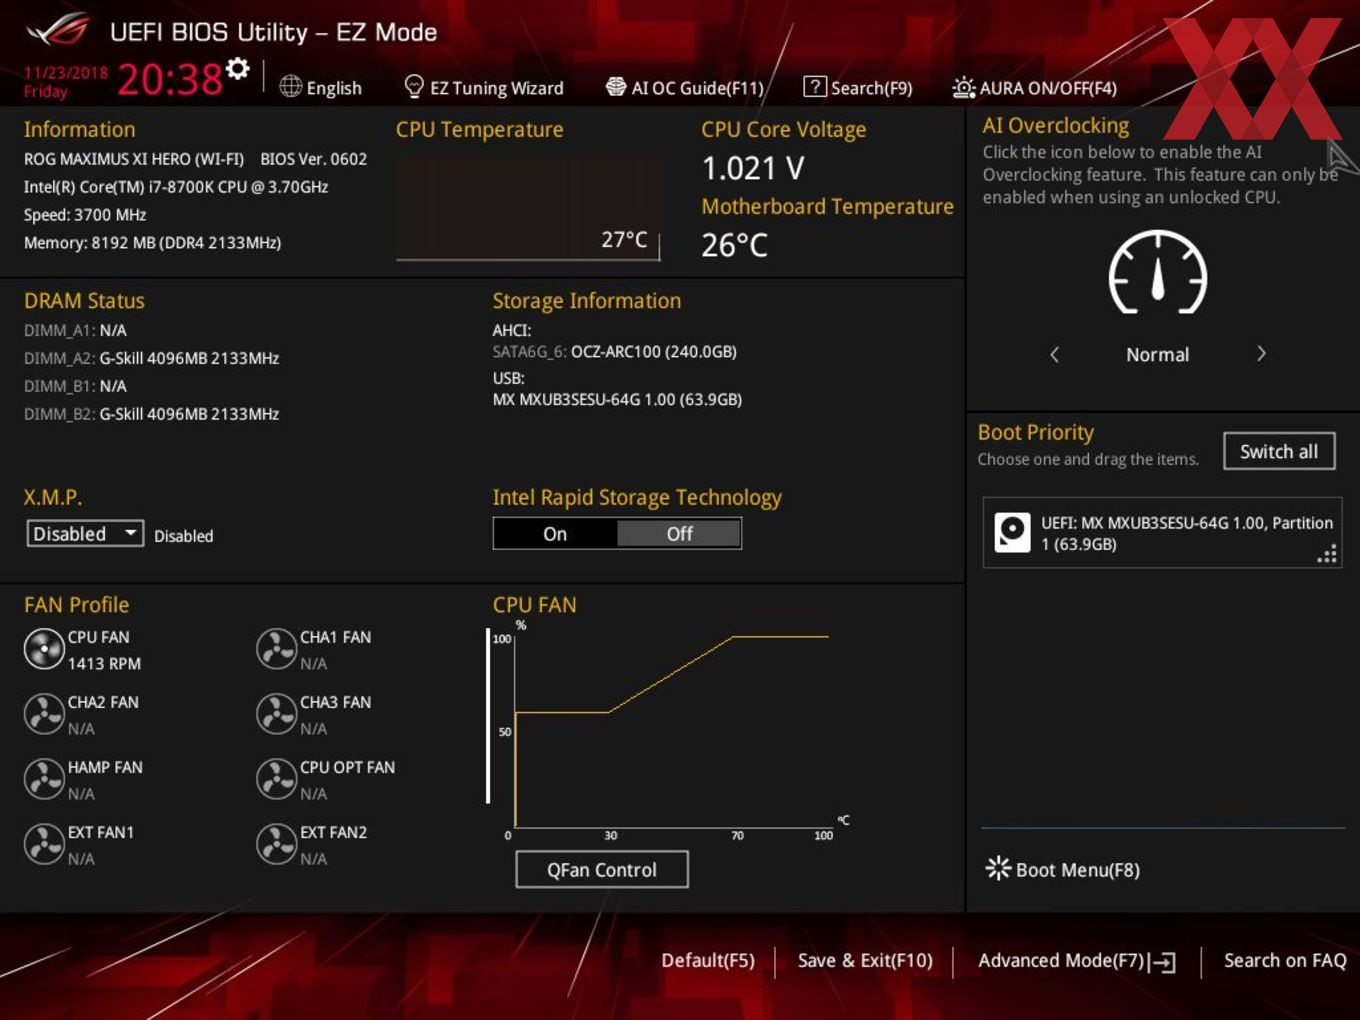Click the Search question mark icon
This screenshot has width=1360, height=1020.
(815, 87)
